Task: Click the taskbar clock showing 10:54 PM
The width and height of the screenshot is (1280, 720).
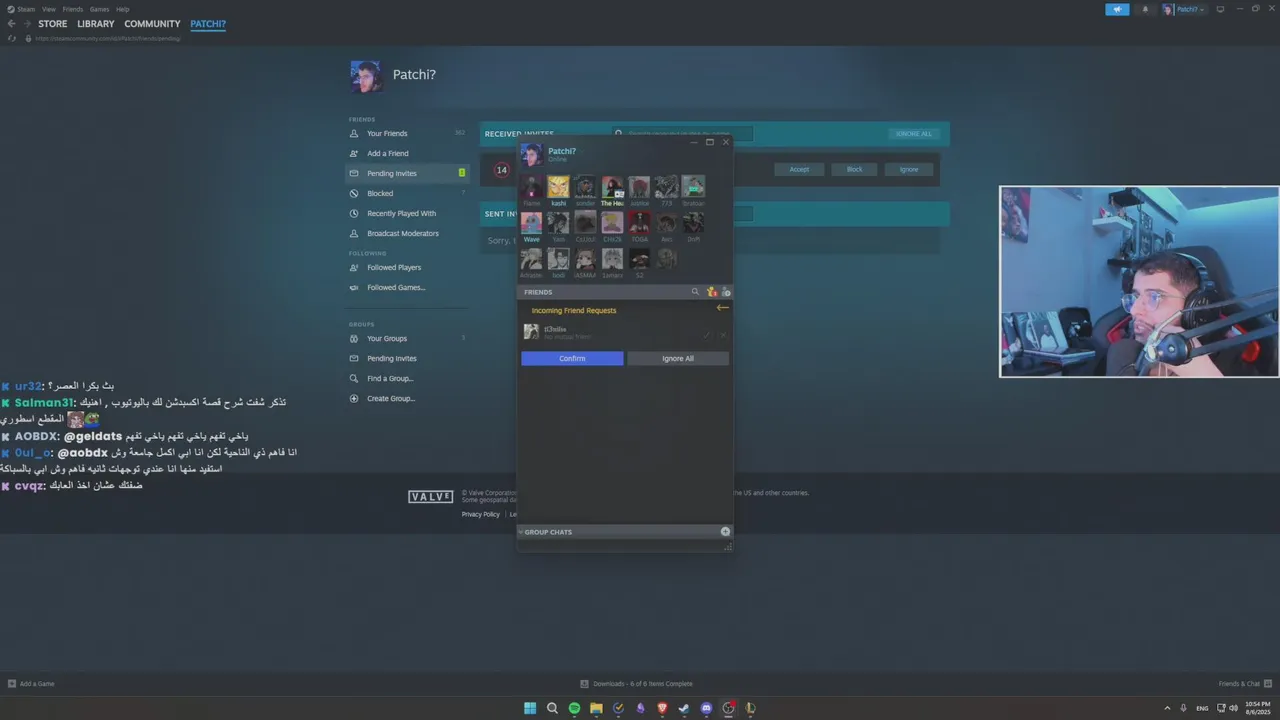Action: coord(1257,708)
